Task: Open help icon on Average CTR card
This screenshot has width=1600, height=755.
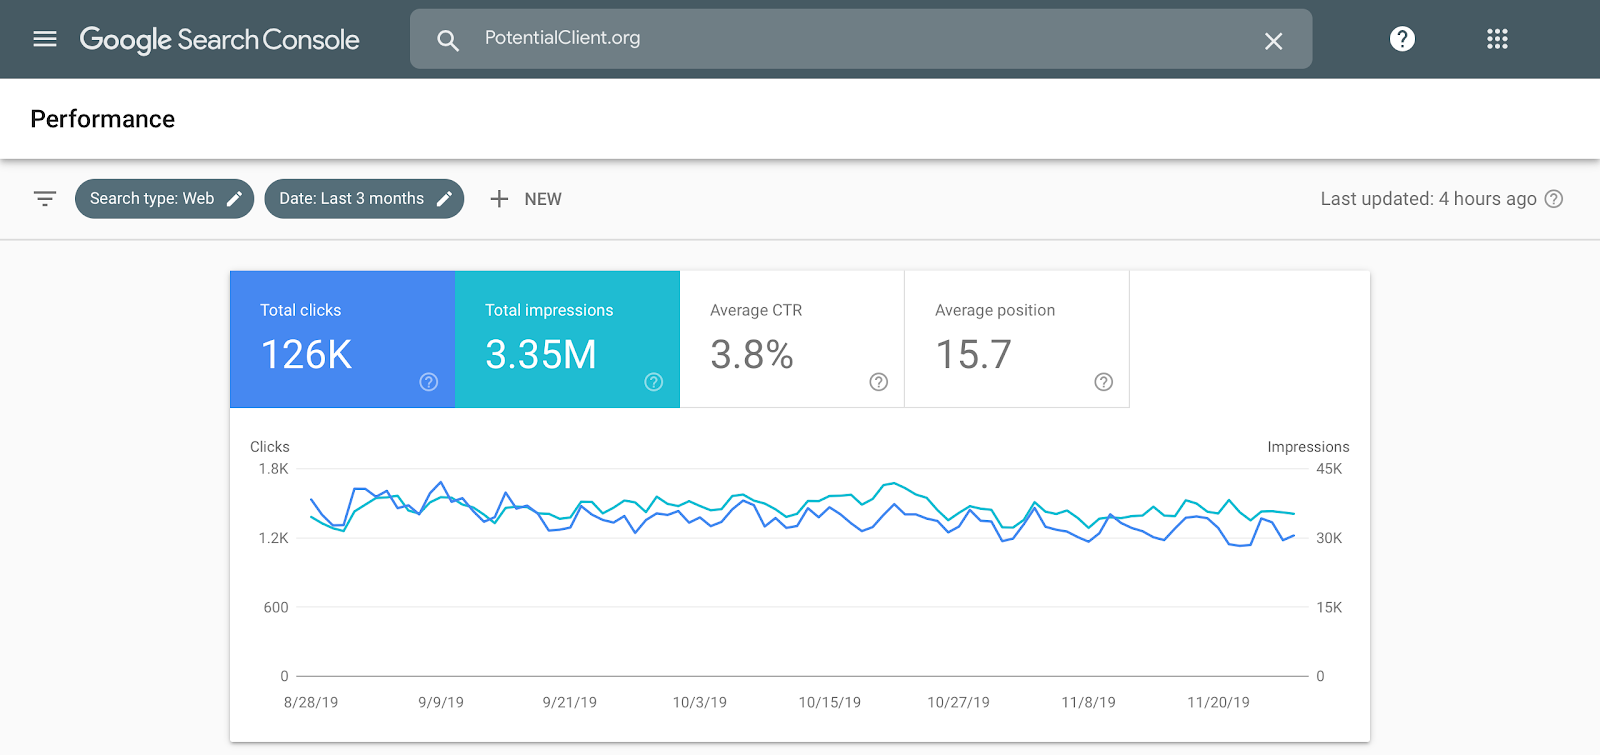Action: [x=879, y=382]
